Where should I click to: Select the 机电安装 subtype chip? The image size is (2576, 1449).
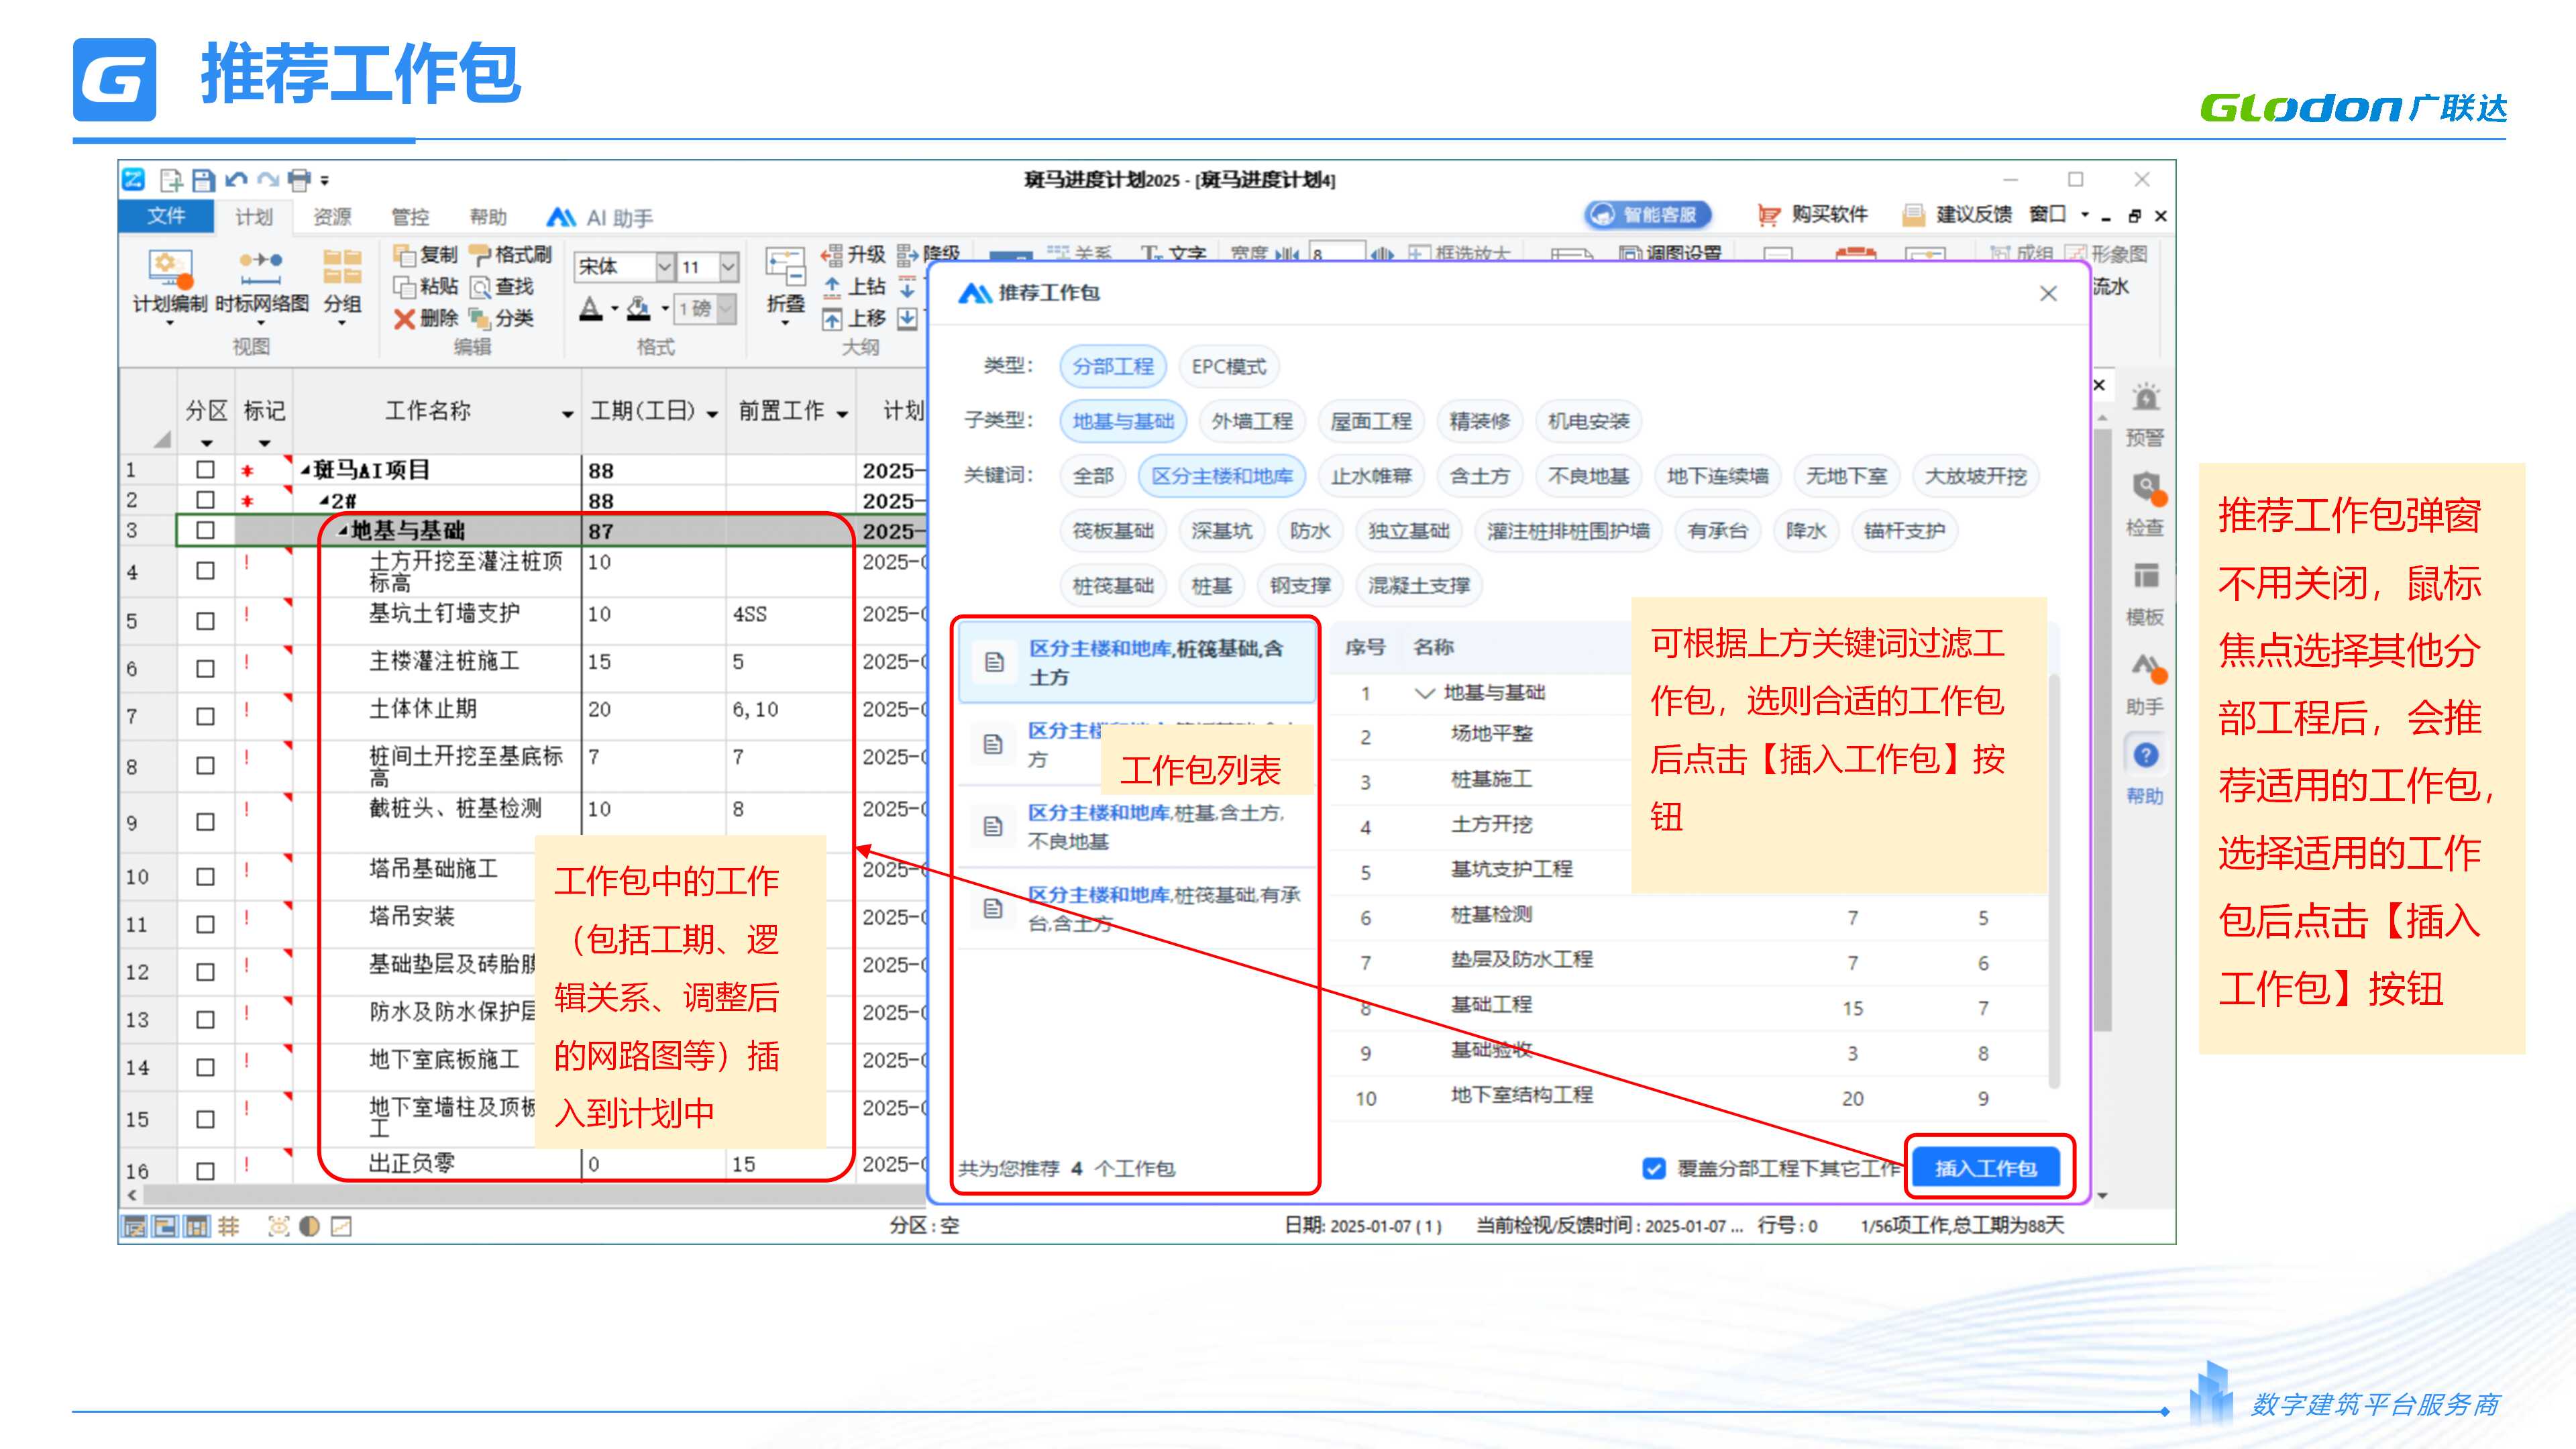click(x=1589, y=421)
